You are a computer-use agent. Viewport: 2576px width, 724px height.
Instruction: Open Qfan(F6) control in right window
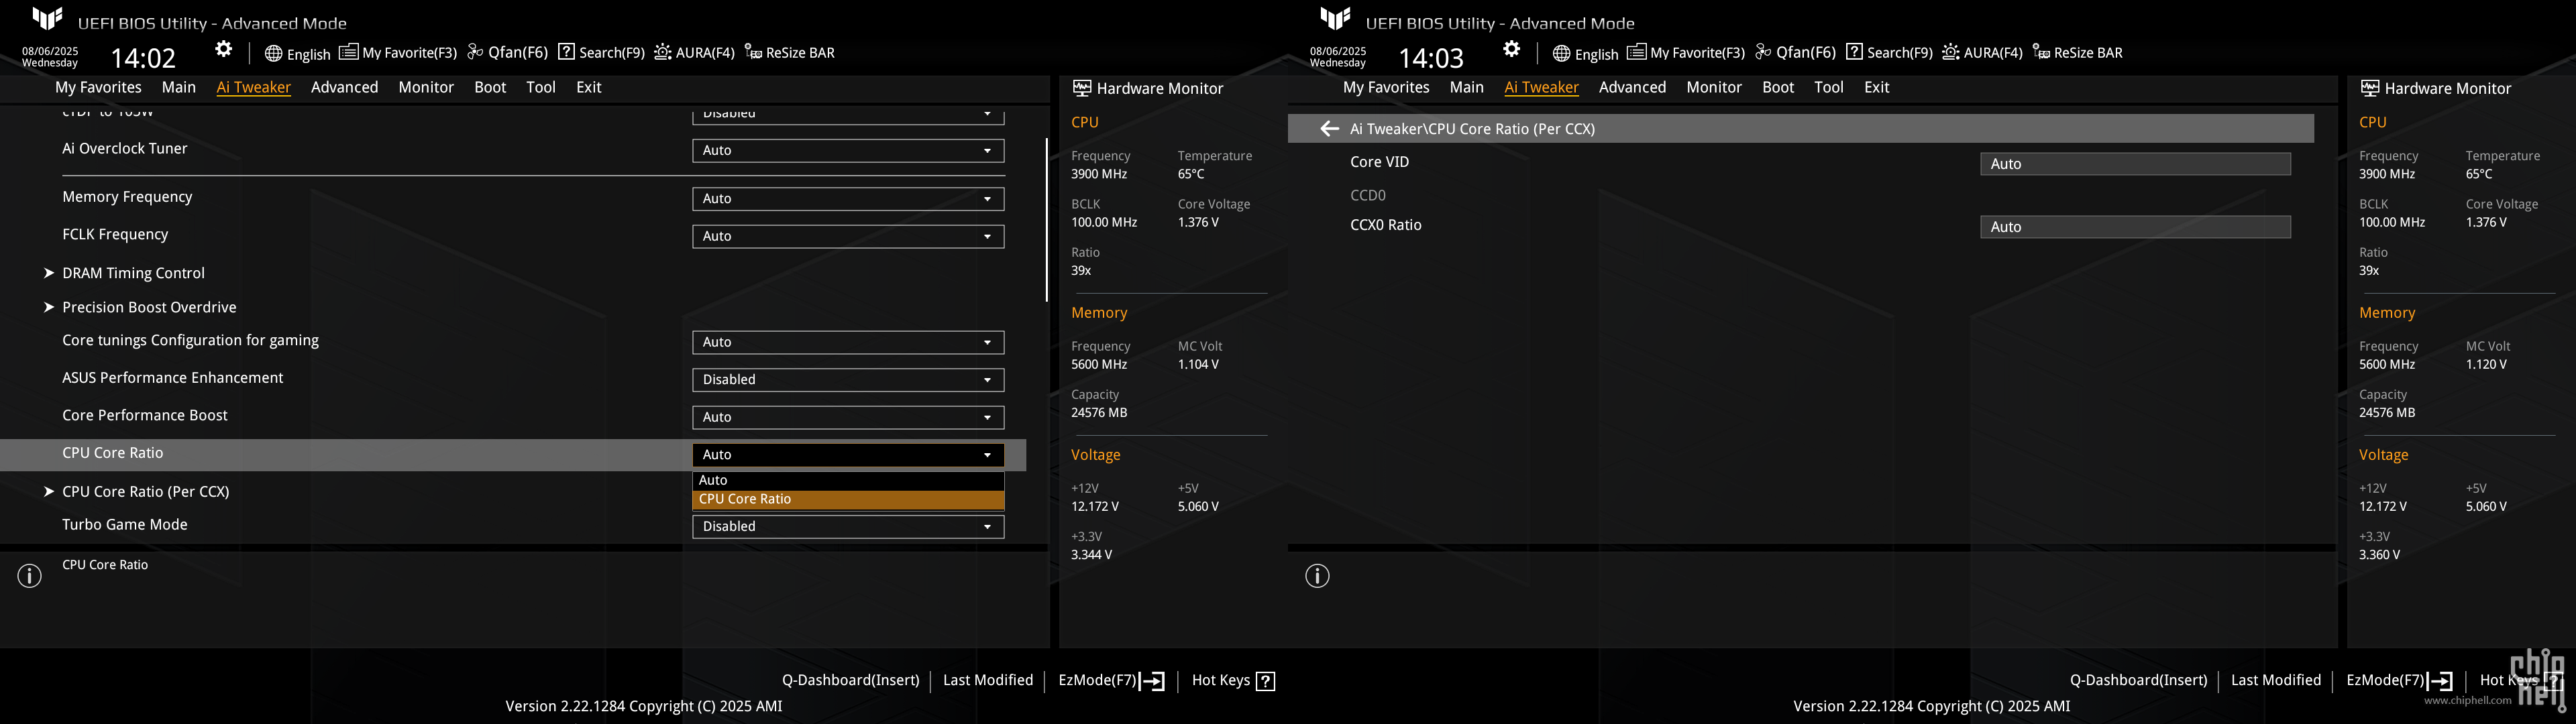(x=1796, y=52)
